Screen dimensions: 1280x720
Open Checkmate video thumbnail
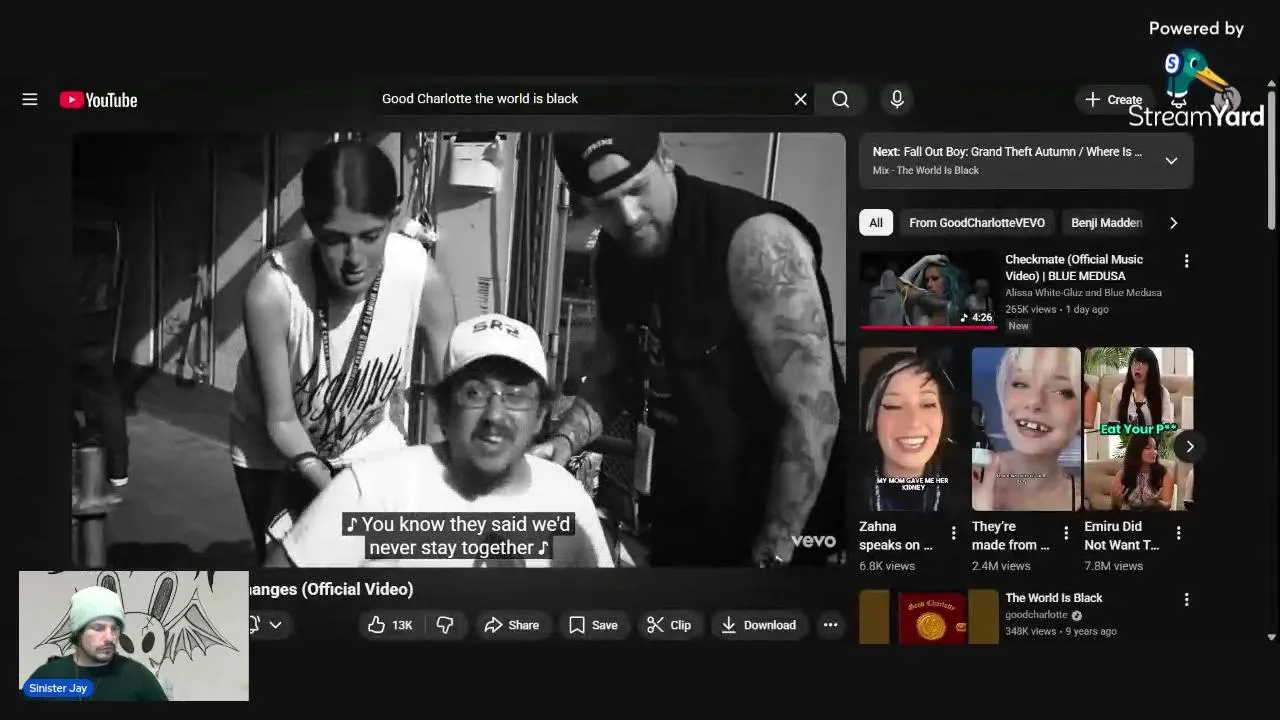pos(929,289)
